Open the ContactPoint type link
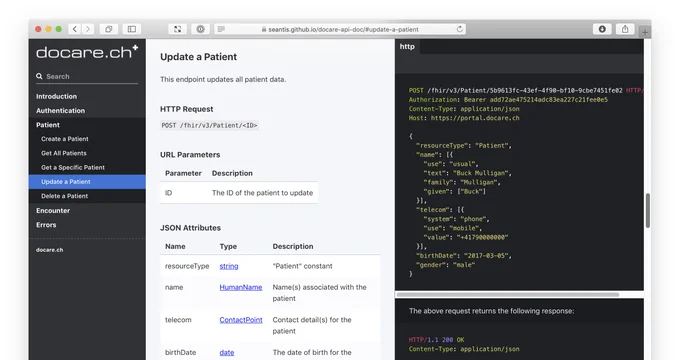Screen dimensions: 680x360 point(241,320)
